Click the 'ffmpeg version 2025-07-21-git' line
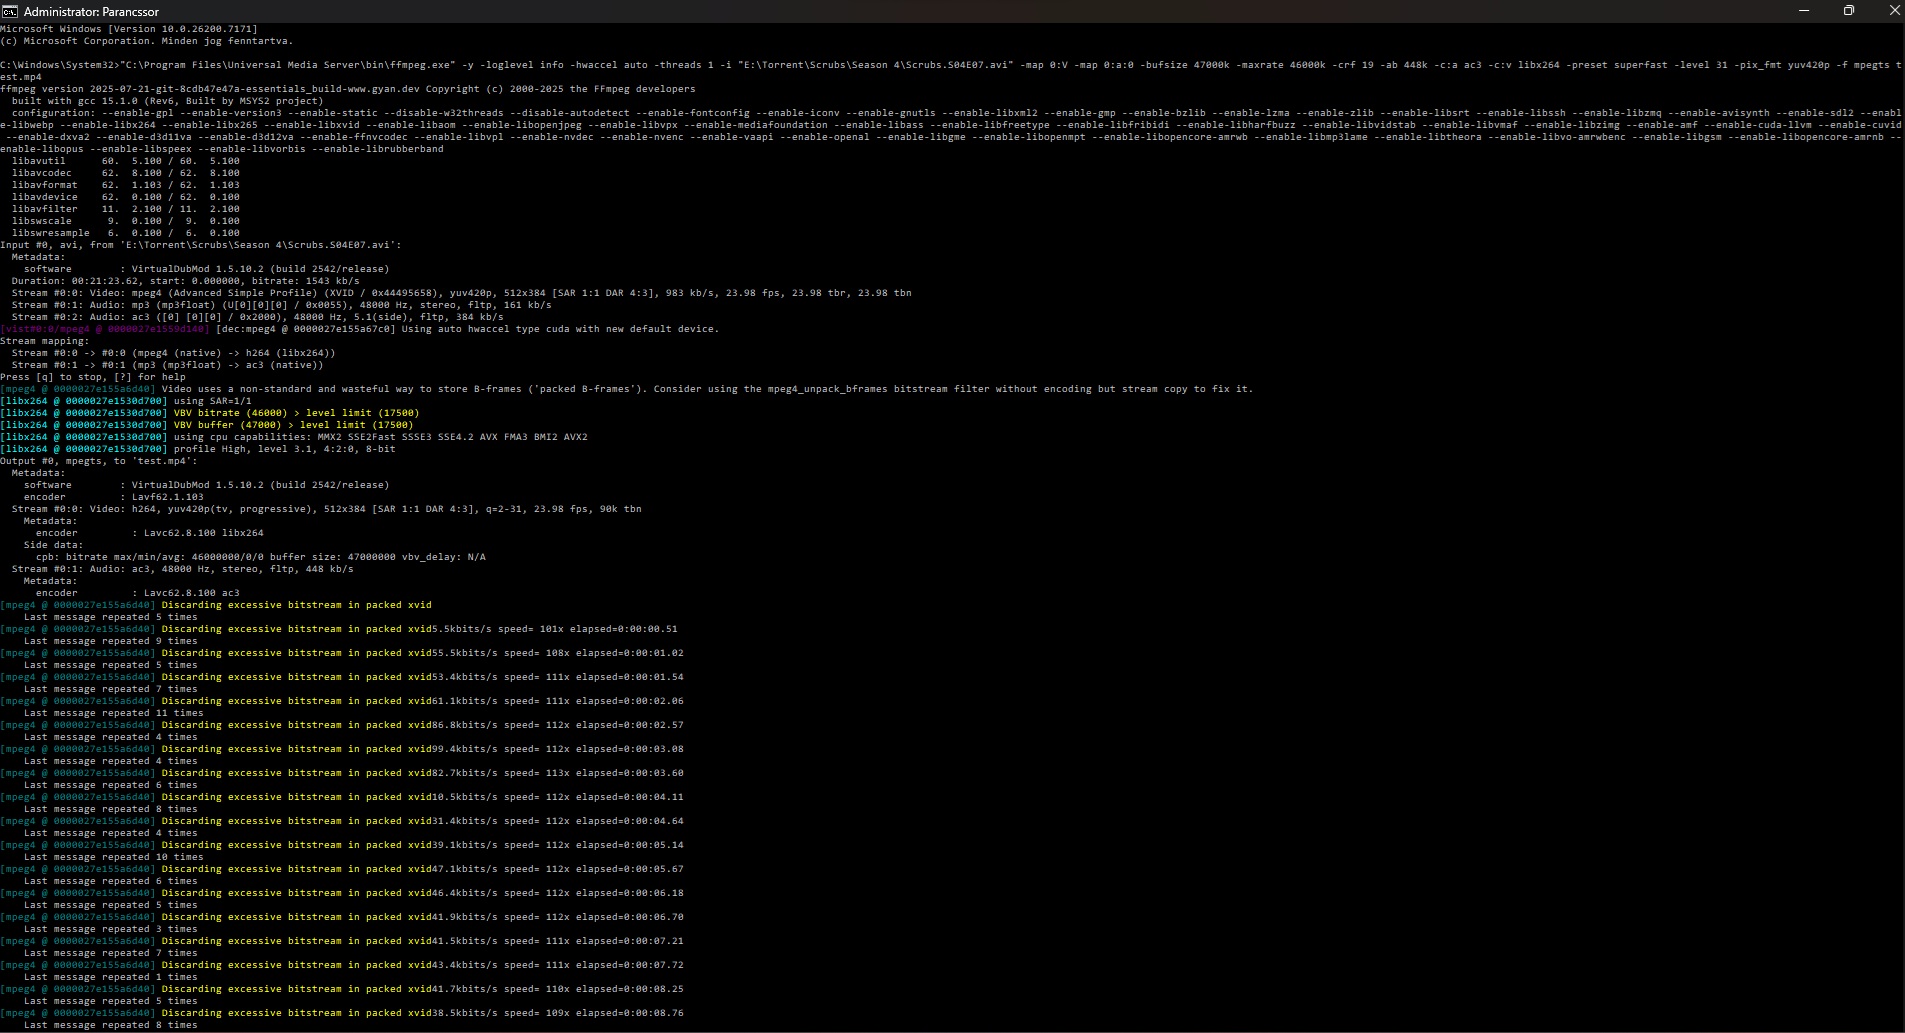The width and height of the screenshot is (1905, 1033). coord(348,89)
